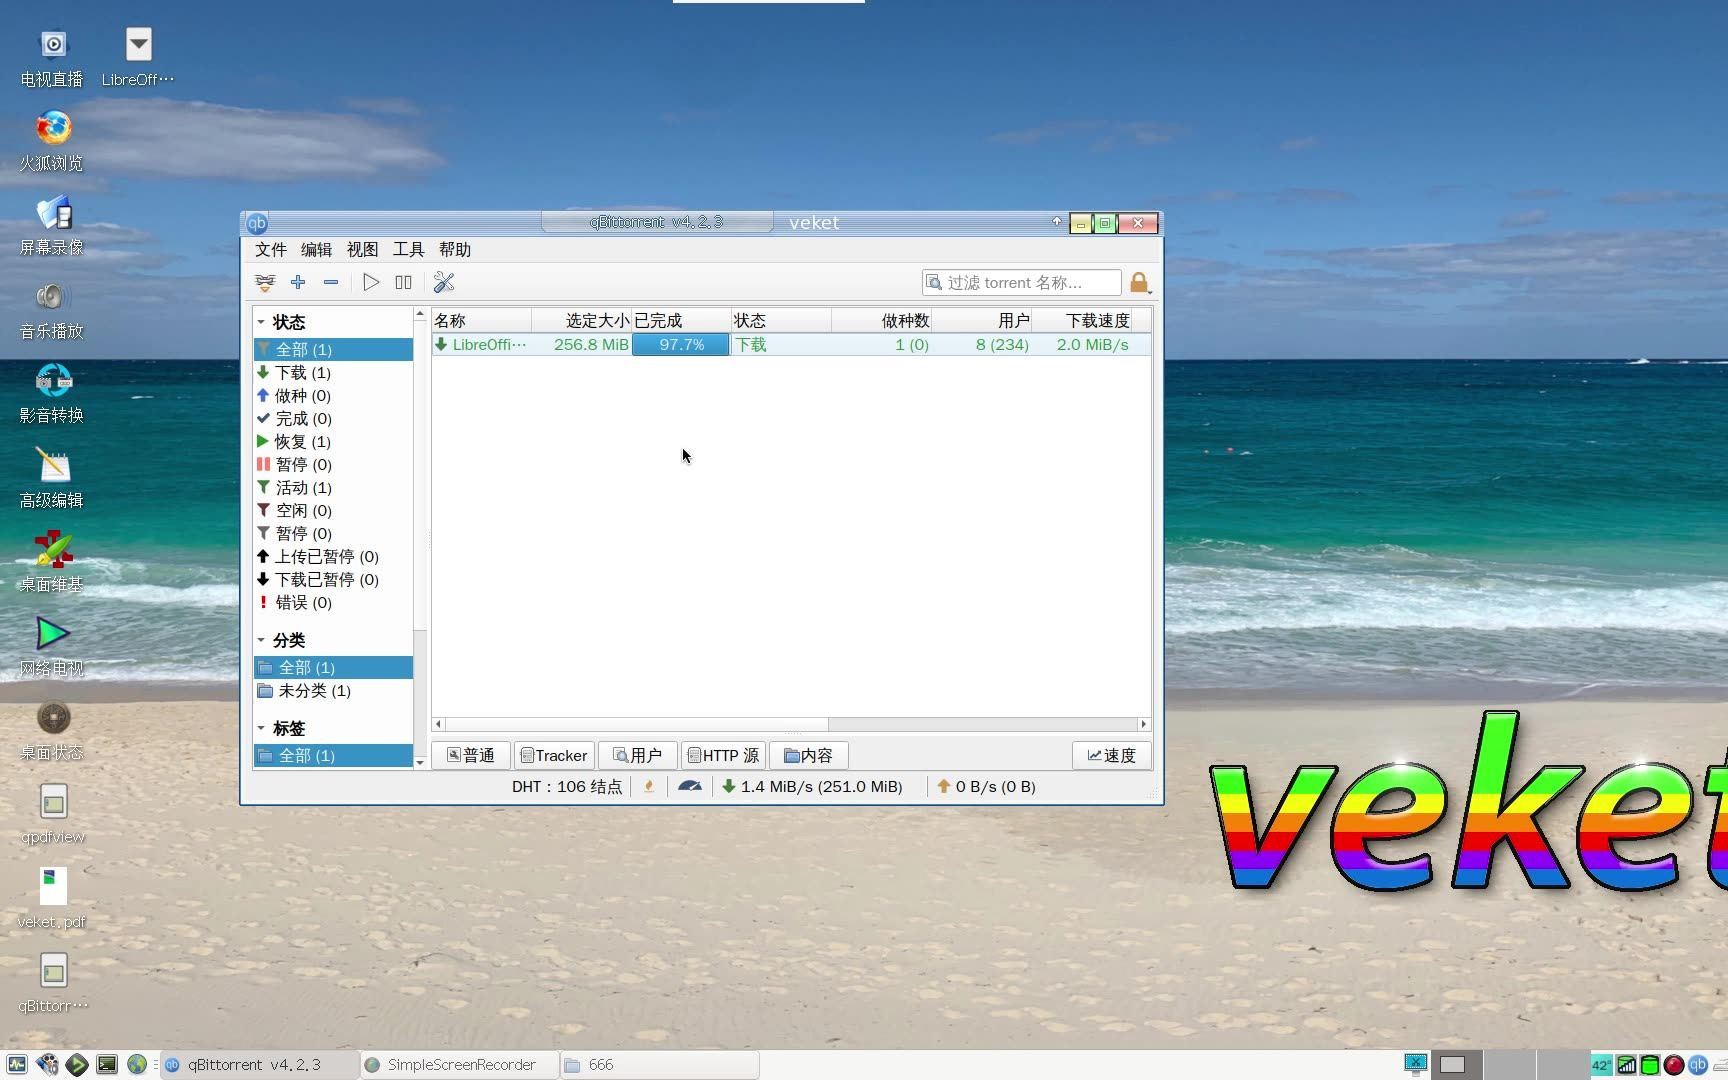Select status filter 错误 (0)
The image size is (1728, 1080).
click(333, 602)
